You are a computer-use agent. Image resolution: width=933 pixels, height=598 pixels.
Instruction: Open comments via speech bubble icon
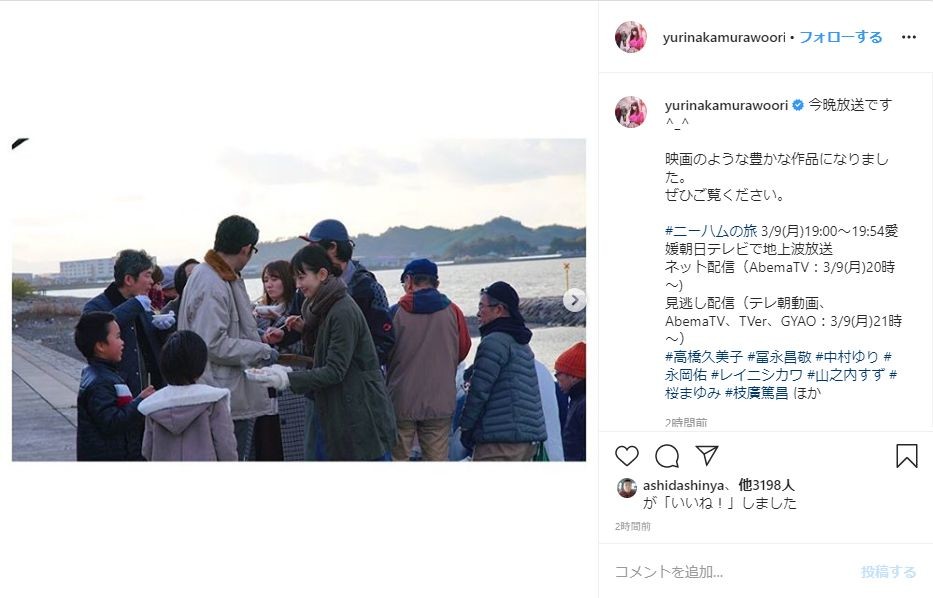pos(667,456)
